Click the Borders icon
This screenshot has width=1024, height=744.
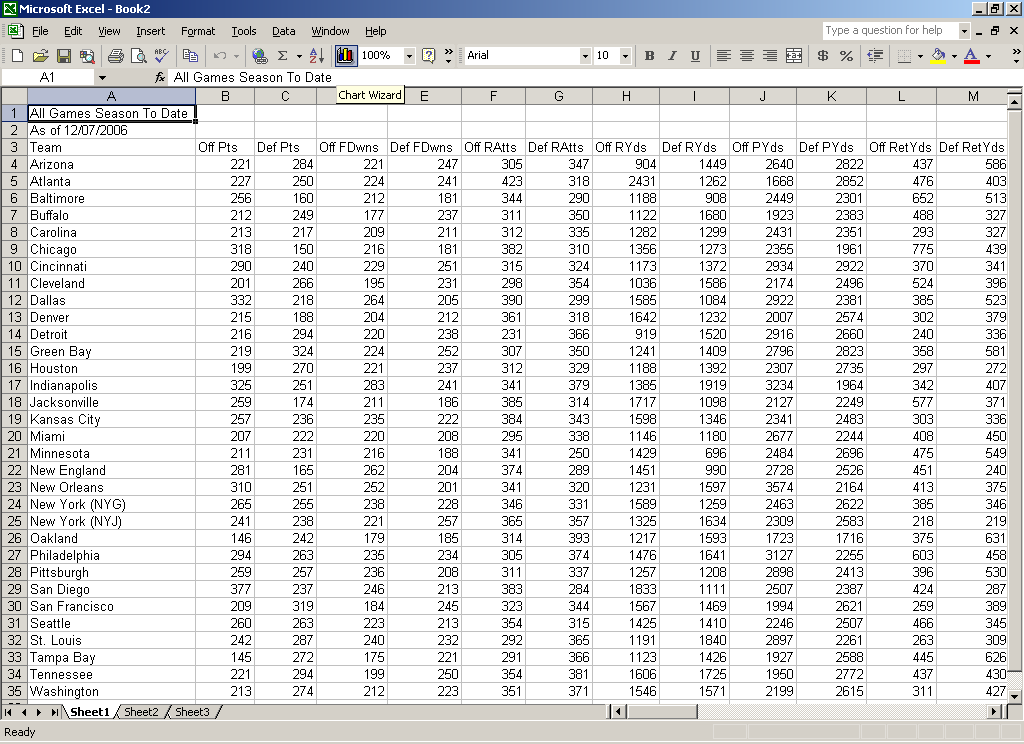coord(904,56)
